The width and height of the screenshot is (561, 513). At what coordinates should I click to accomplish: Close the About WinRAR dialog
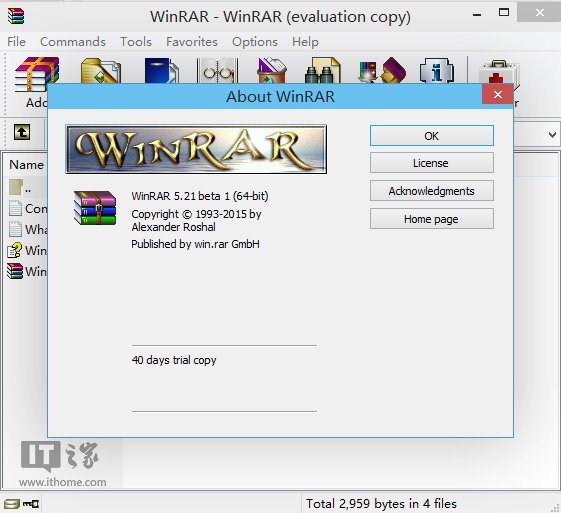tap(498, 94)
